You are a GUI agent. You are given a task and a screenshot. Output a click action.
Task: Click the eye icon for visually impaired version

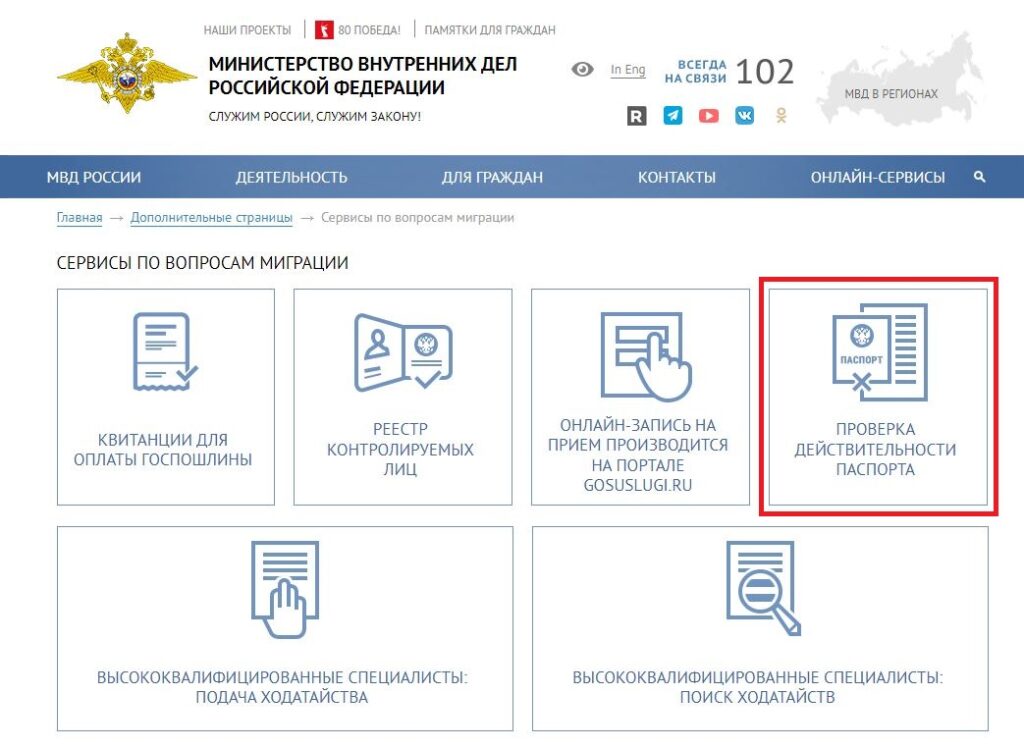click(x=582, y=70)
